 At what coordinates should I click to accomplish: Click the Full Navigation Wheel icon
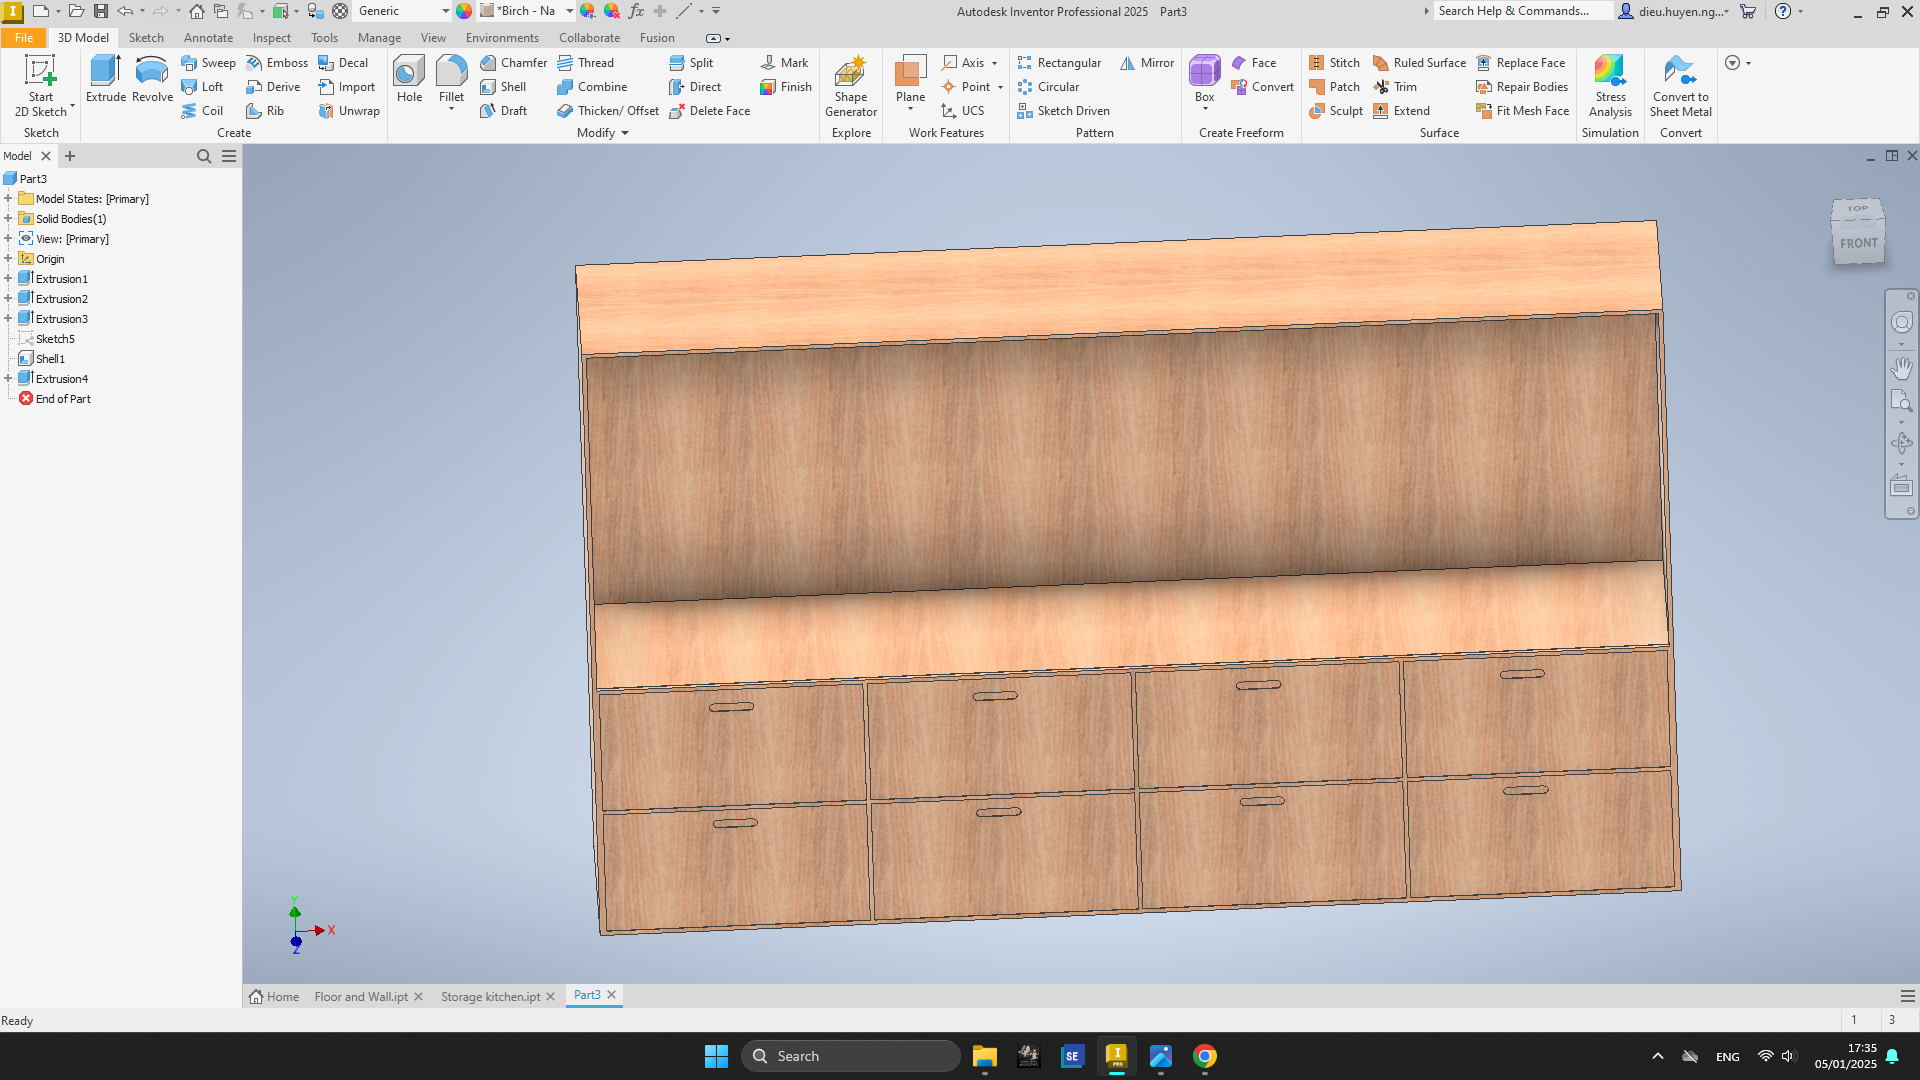pyautogui.click(x=1901, y=322)
